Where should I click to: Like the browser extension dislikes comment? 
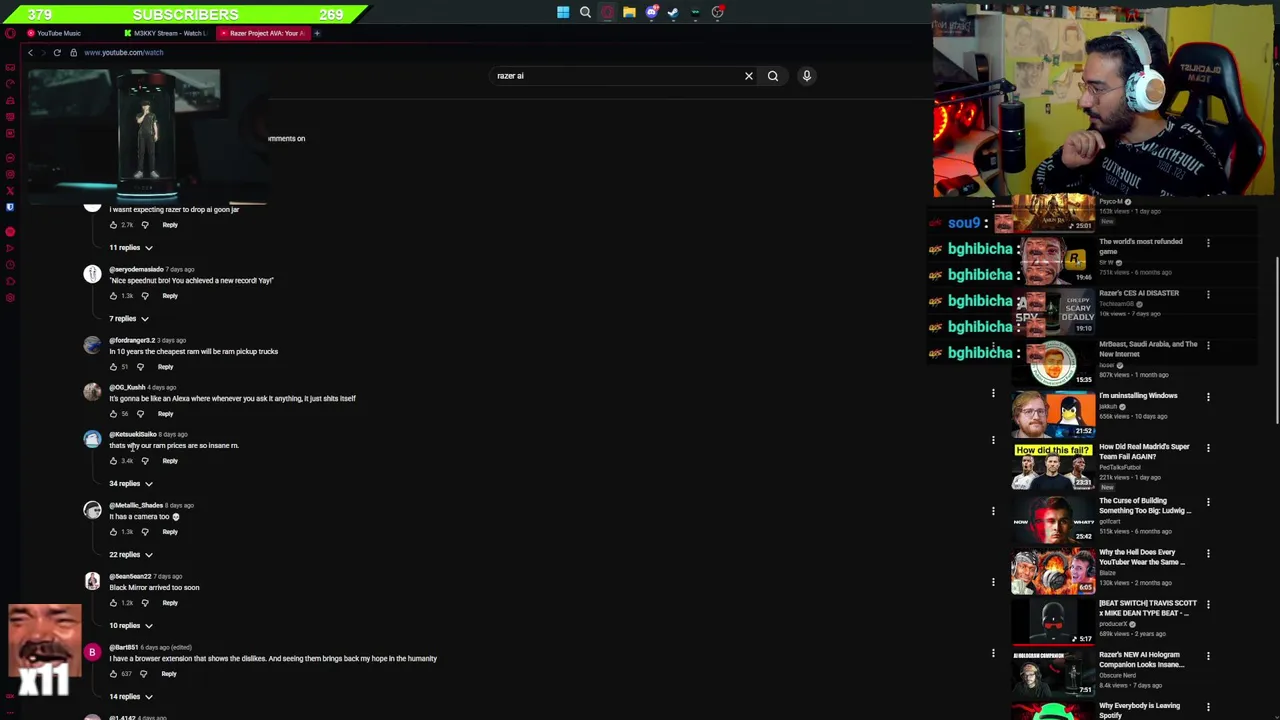(113, 674)
